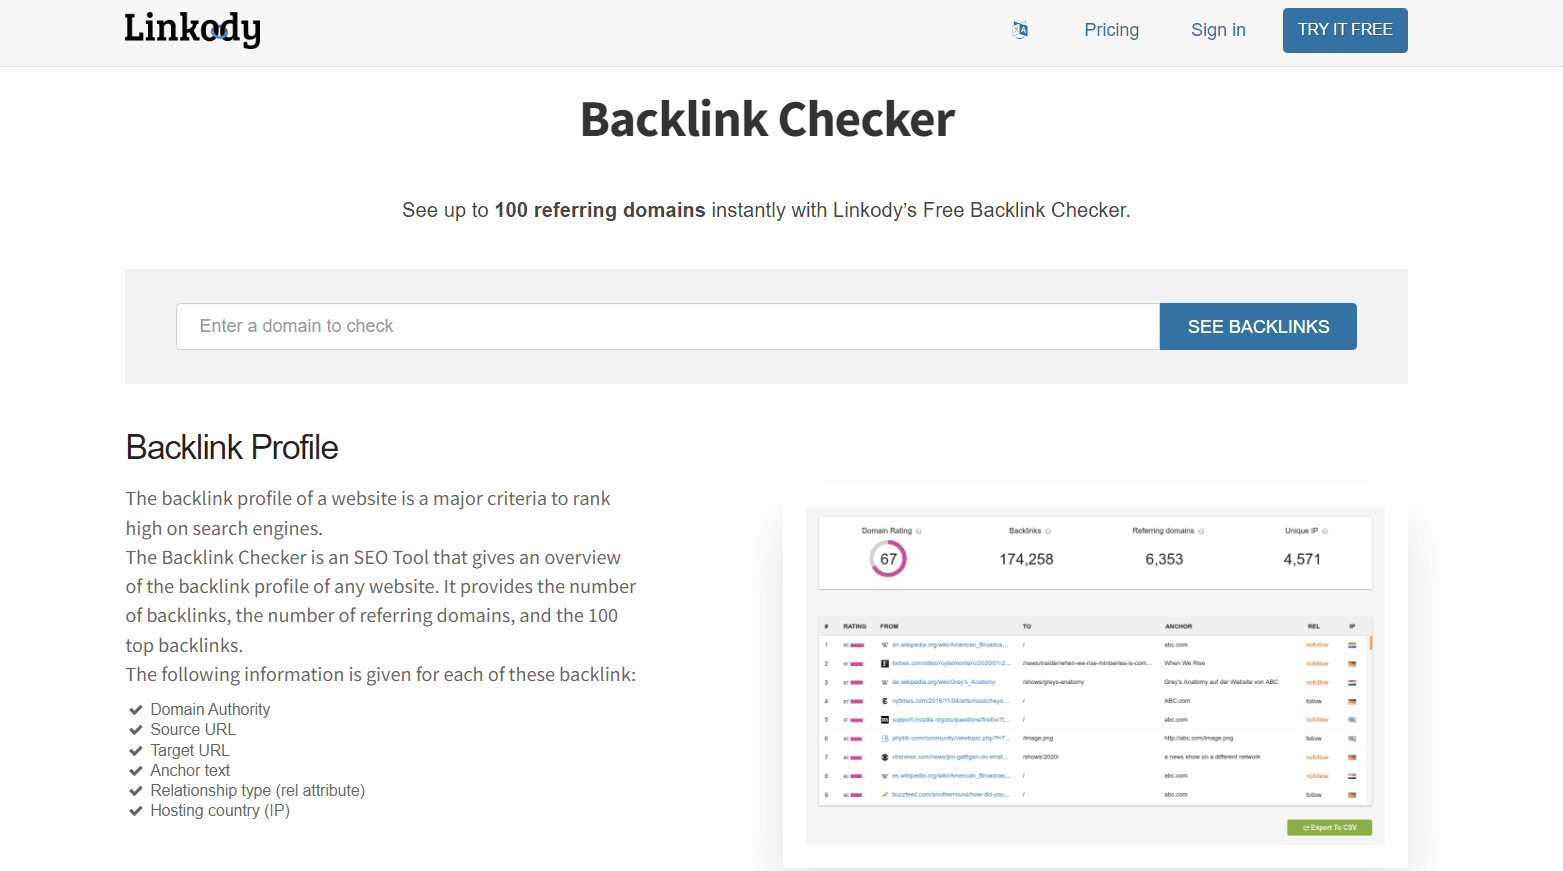The height and width of the screenshot is (871, 1563).
Task: Click the SEE BACKLINKS button
Action: tap(1258, 326)
